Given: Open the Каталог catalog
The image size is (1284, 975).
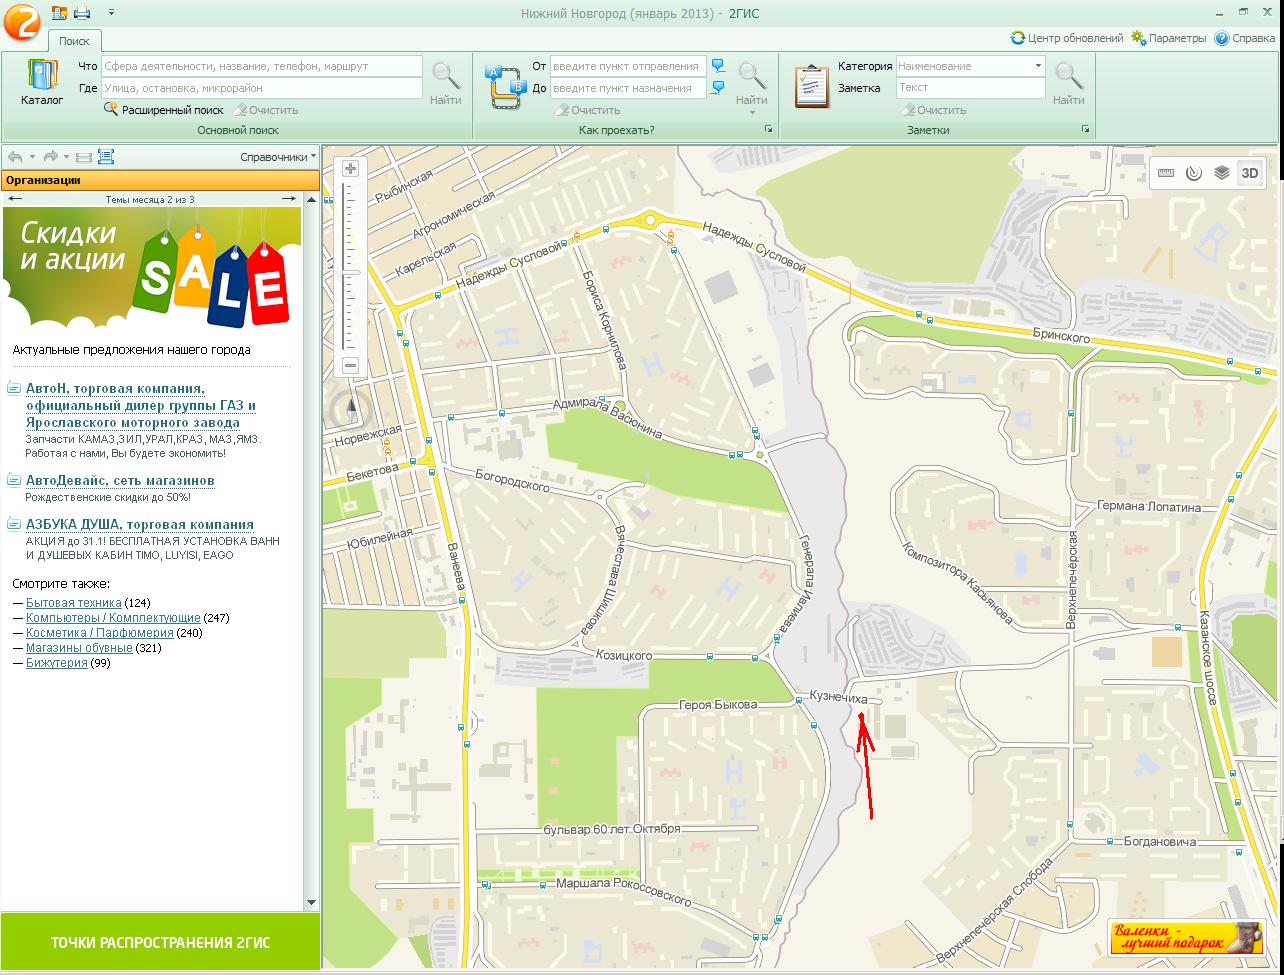Looking at the screenshot, I should pos(42,83).
